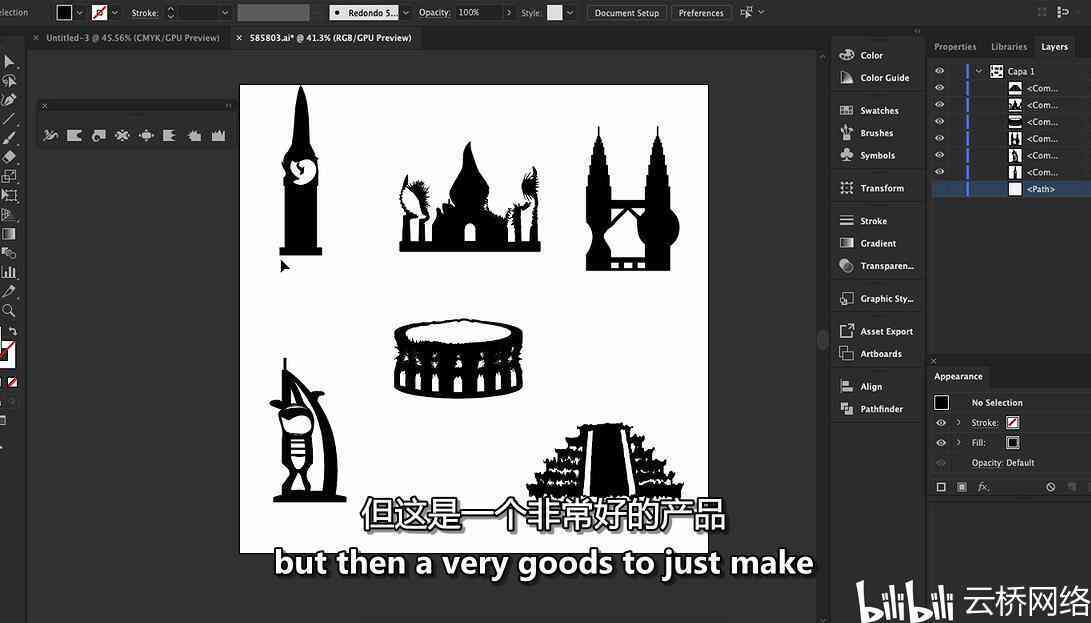Click Stroke color swatch in Appearance panel
This screenshot has height=623, width=1091.
coord(1012,423)
